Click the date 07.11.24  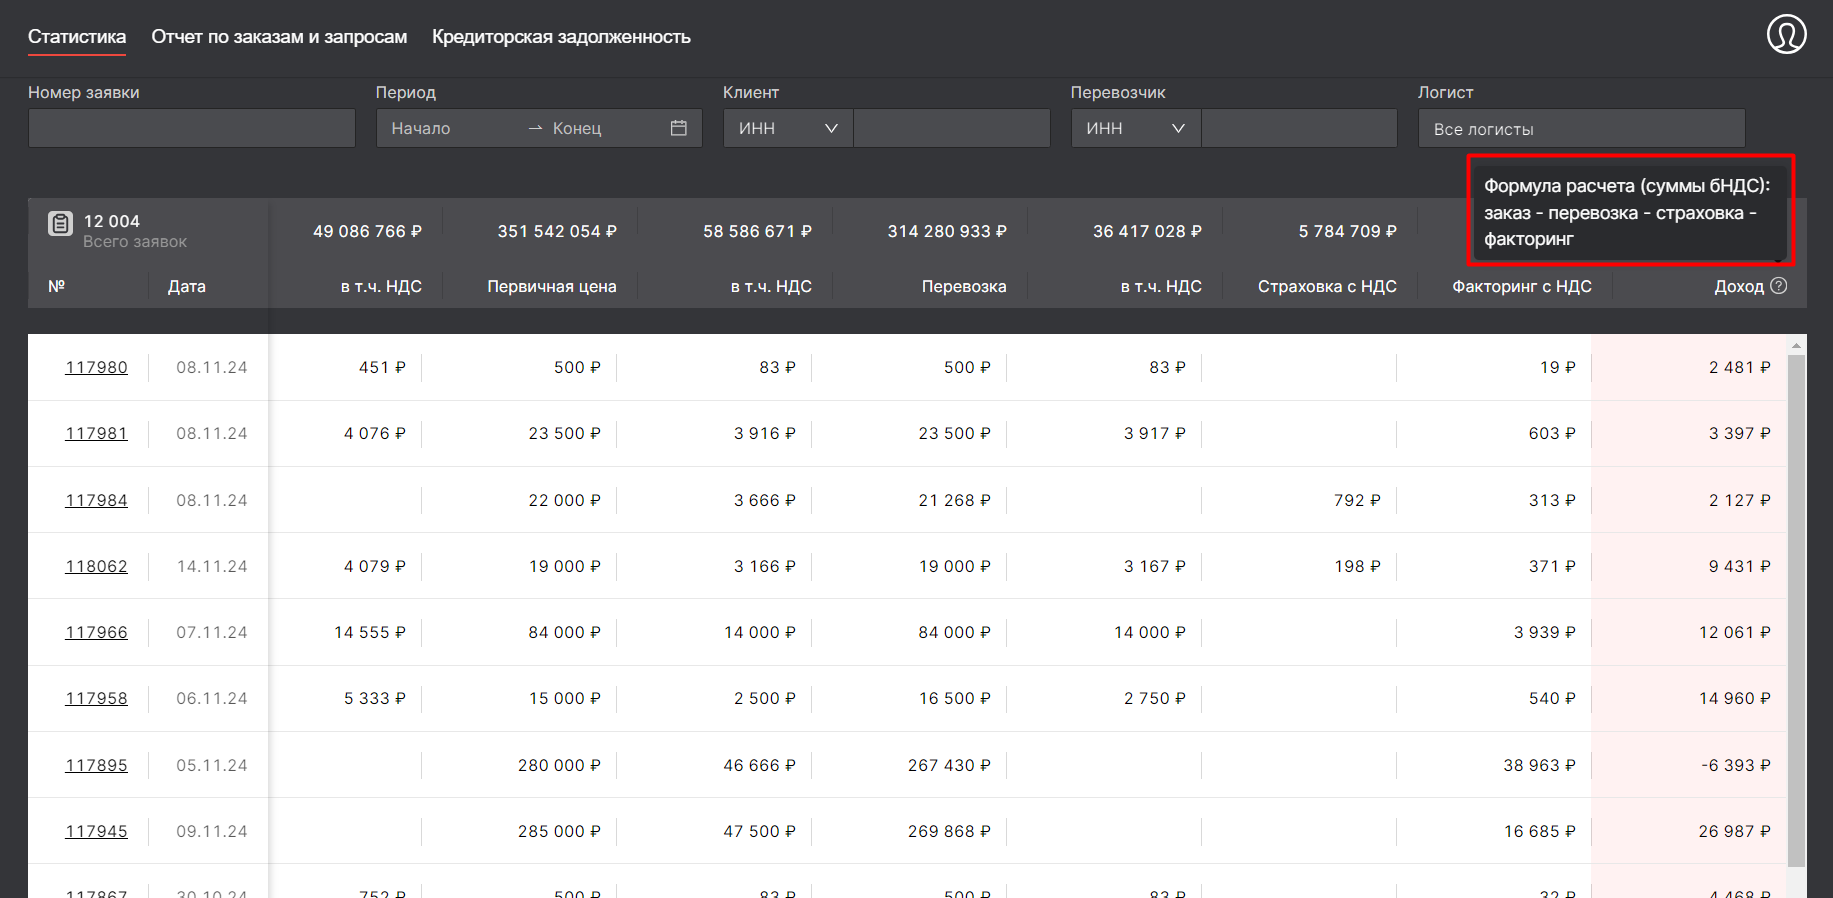click(212, 632)
